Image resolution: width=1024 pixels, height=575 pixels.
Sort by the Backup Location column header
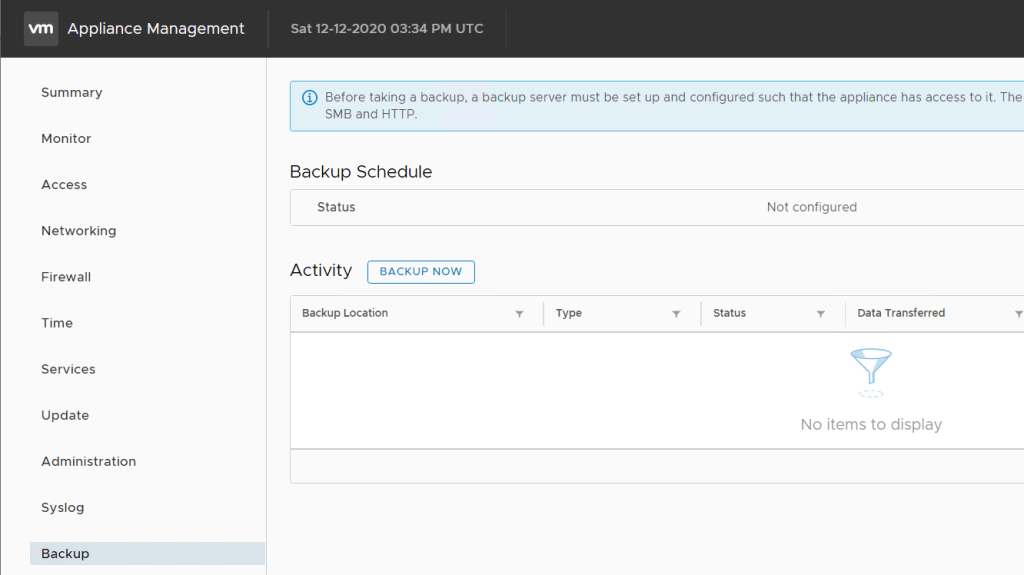coord(345,314)
